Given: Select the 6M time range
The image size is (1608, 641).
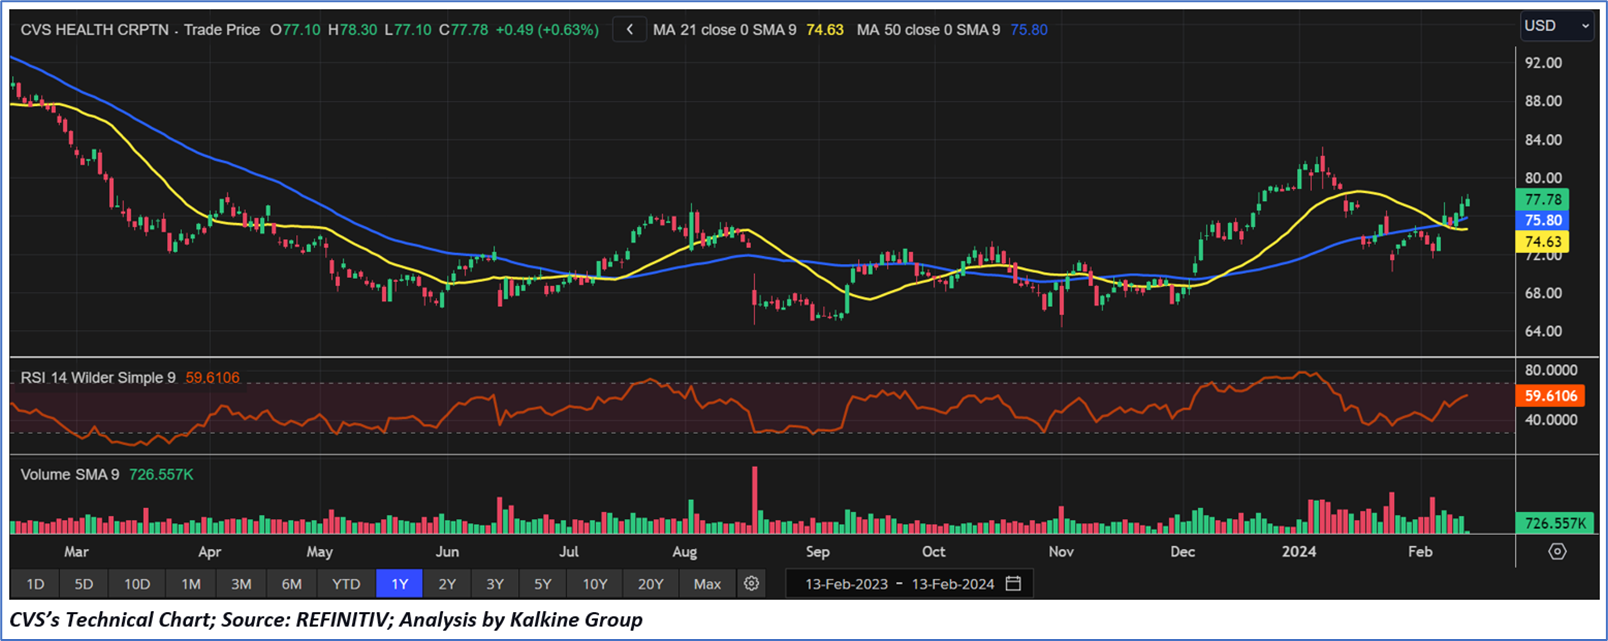Looking at the screenshot, I should [291, 584].
